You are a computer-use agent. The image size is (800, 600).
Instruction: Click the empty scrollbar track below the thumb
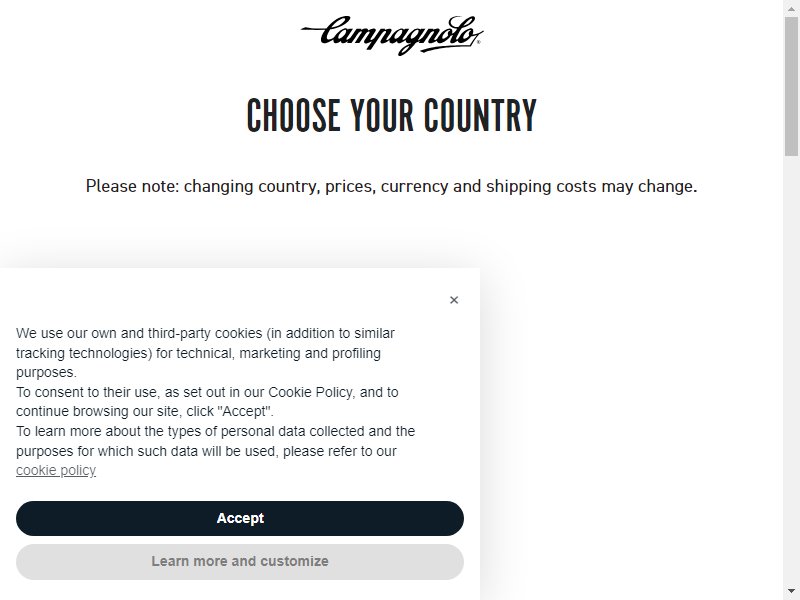click(x=791, y=367)
